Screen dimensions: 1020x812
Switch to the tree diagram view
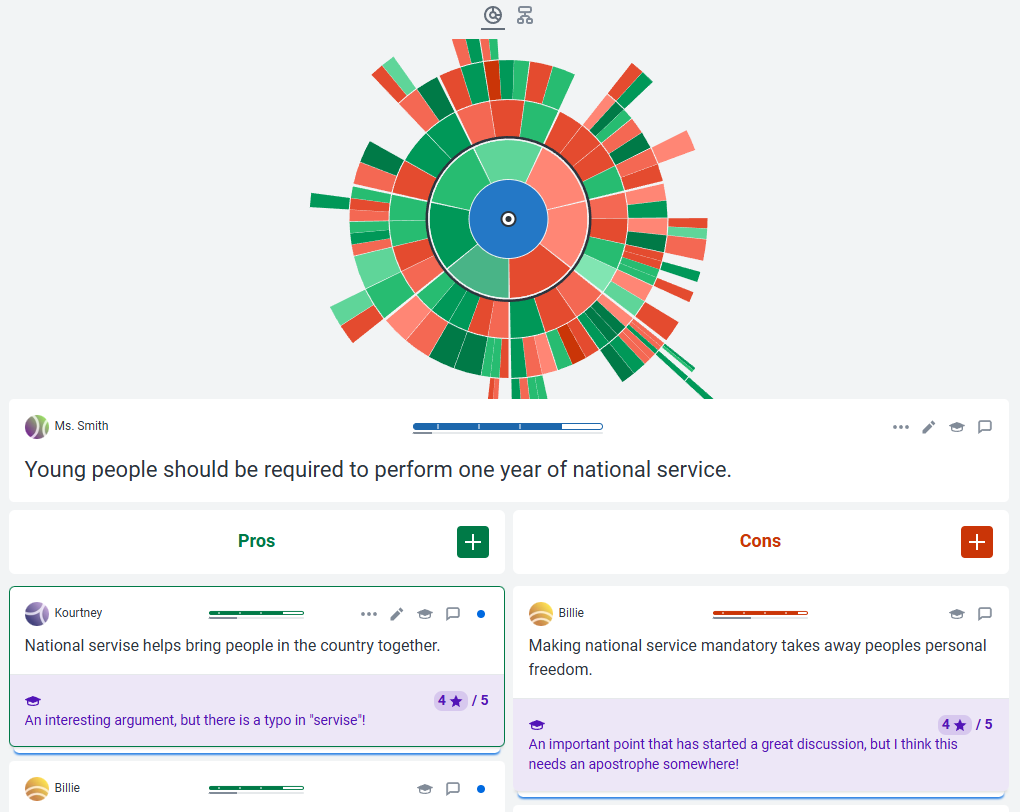(525, 15)
